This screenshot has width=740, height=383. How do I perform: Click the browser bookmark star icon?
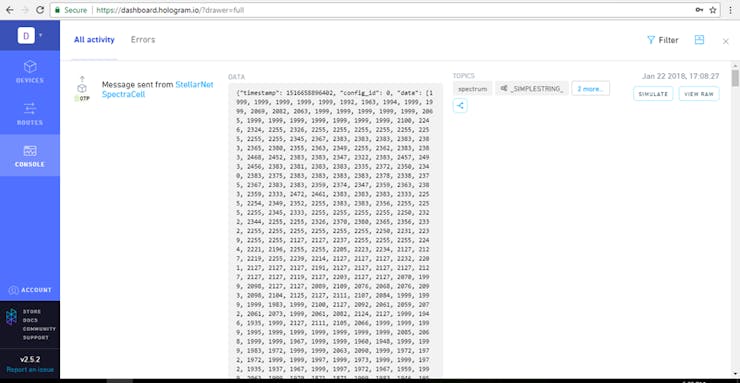coord(713,10)
